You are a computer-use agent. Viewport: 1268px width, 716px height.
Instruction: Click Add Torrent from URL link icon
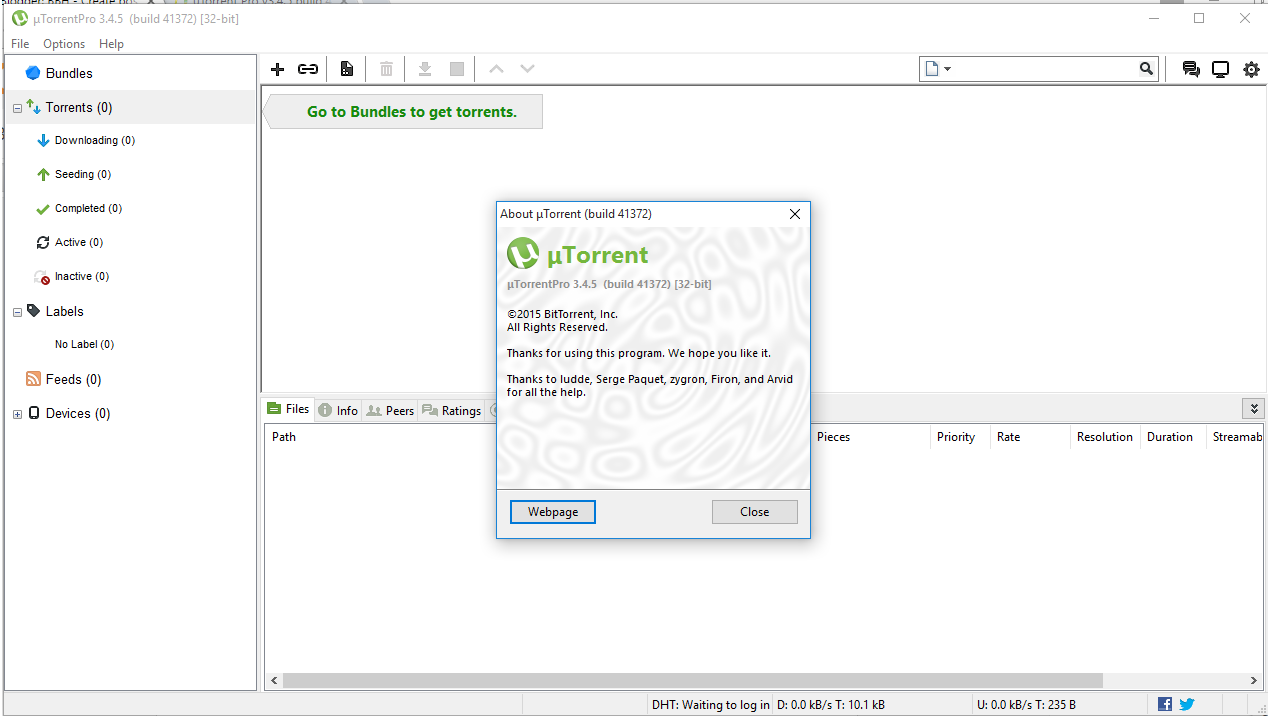[308, 69]
